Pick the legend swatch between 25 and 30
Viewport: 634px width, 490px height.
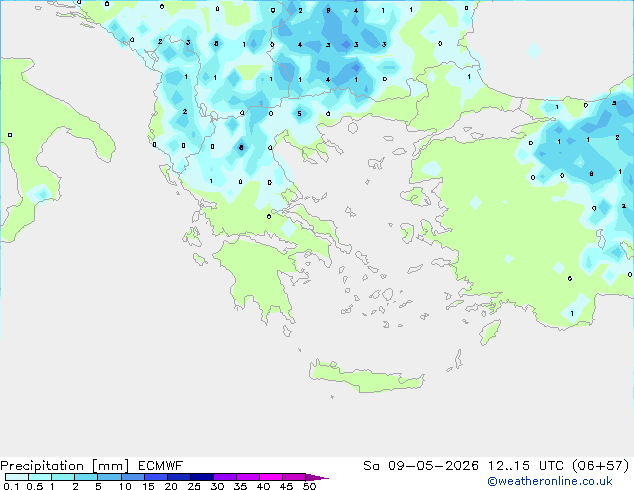[x=202, y=477]
